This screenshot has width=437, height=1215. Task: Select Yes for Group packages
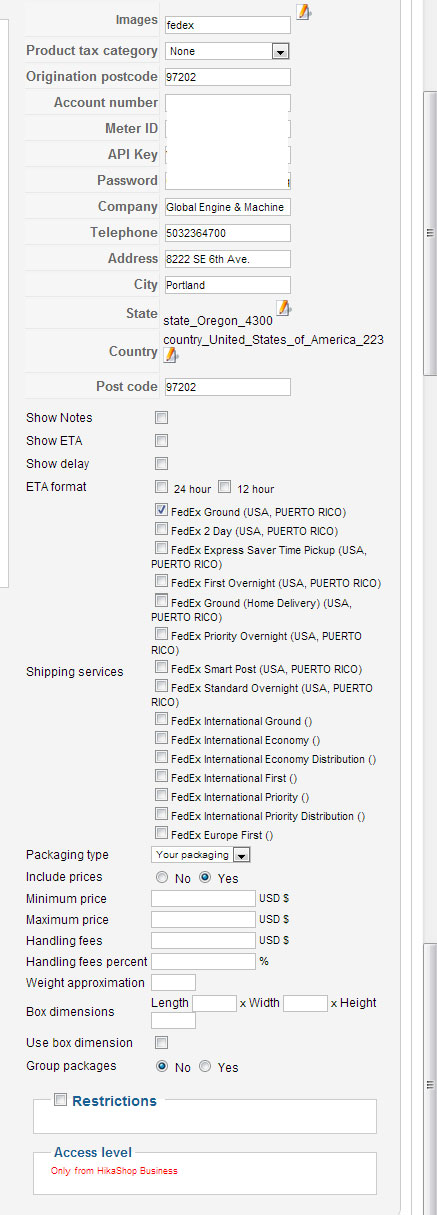(206, 1067)
